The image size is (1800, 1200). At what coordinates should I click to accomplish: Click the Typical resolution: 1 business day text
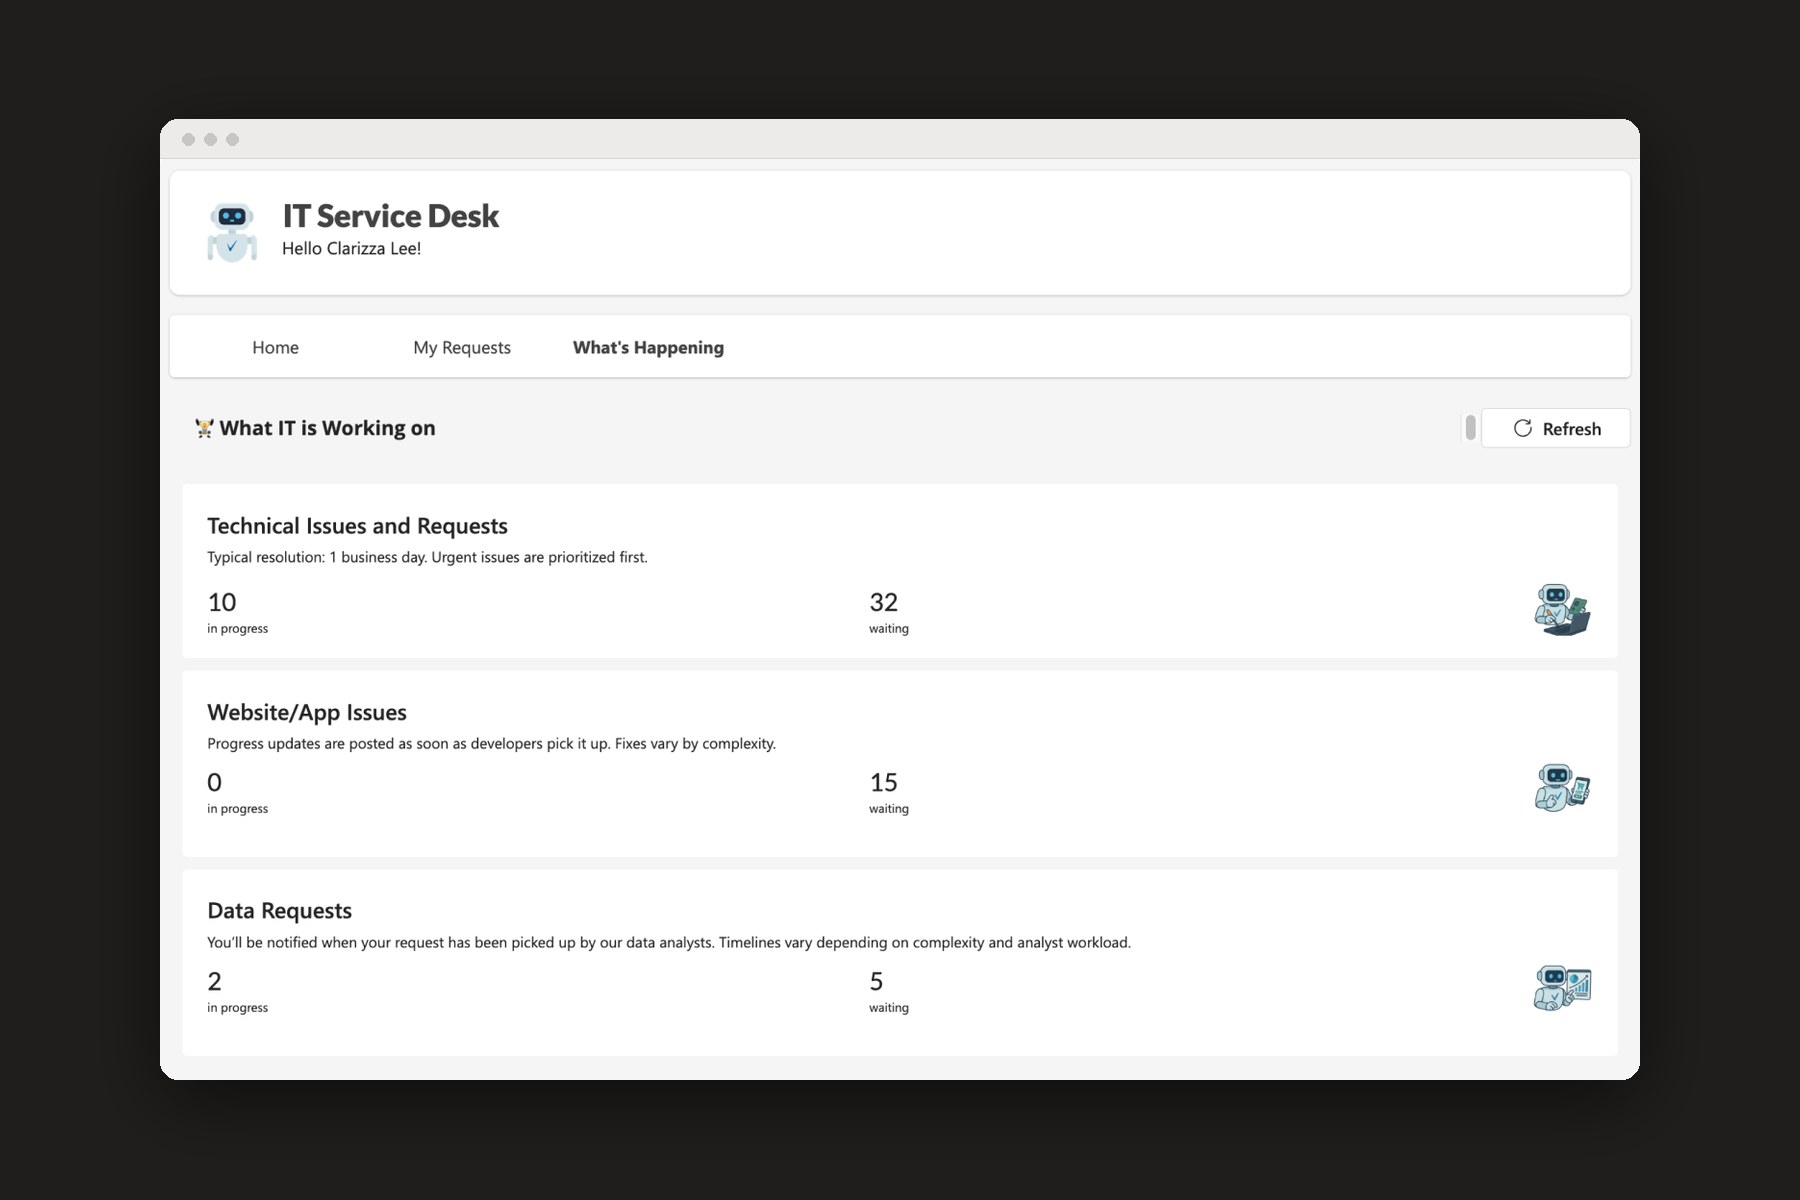(427, 557)
